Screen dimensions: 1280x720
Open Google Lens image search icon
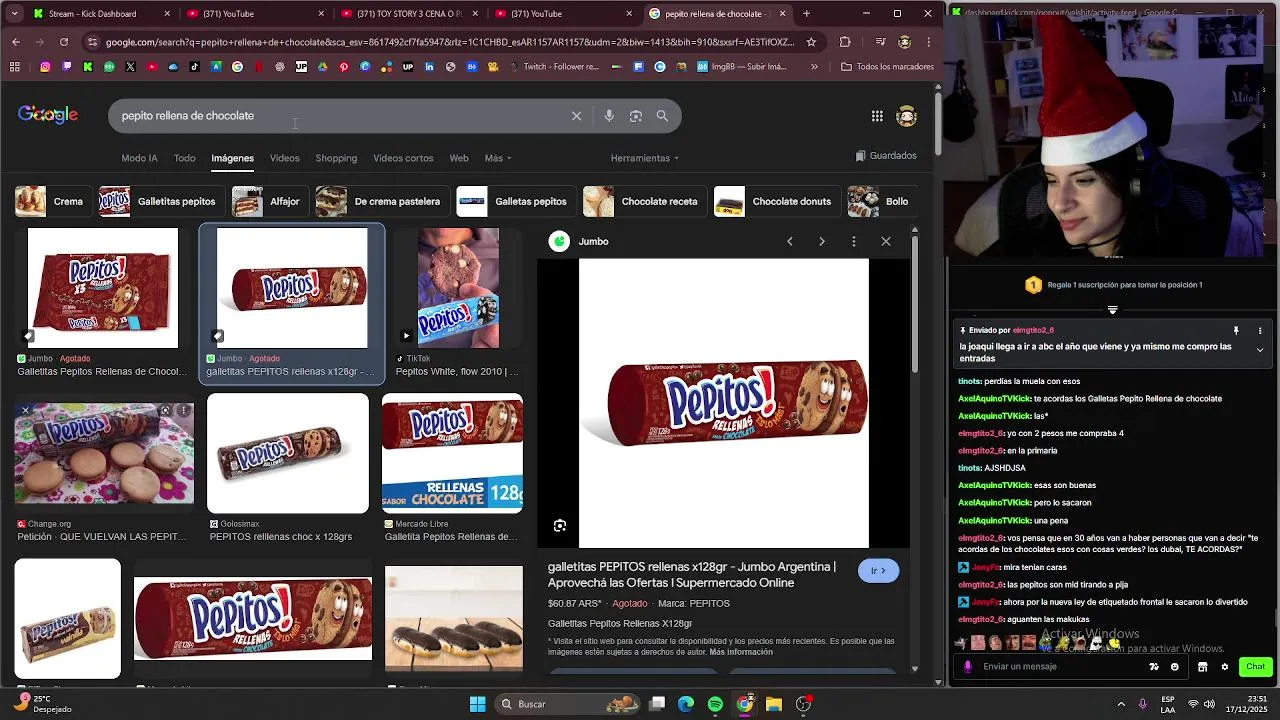[x=636, y=116]
